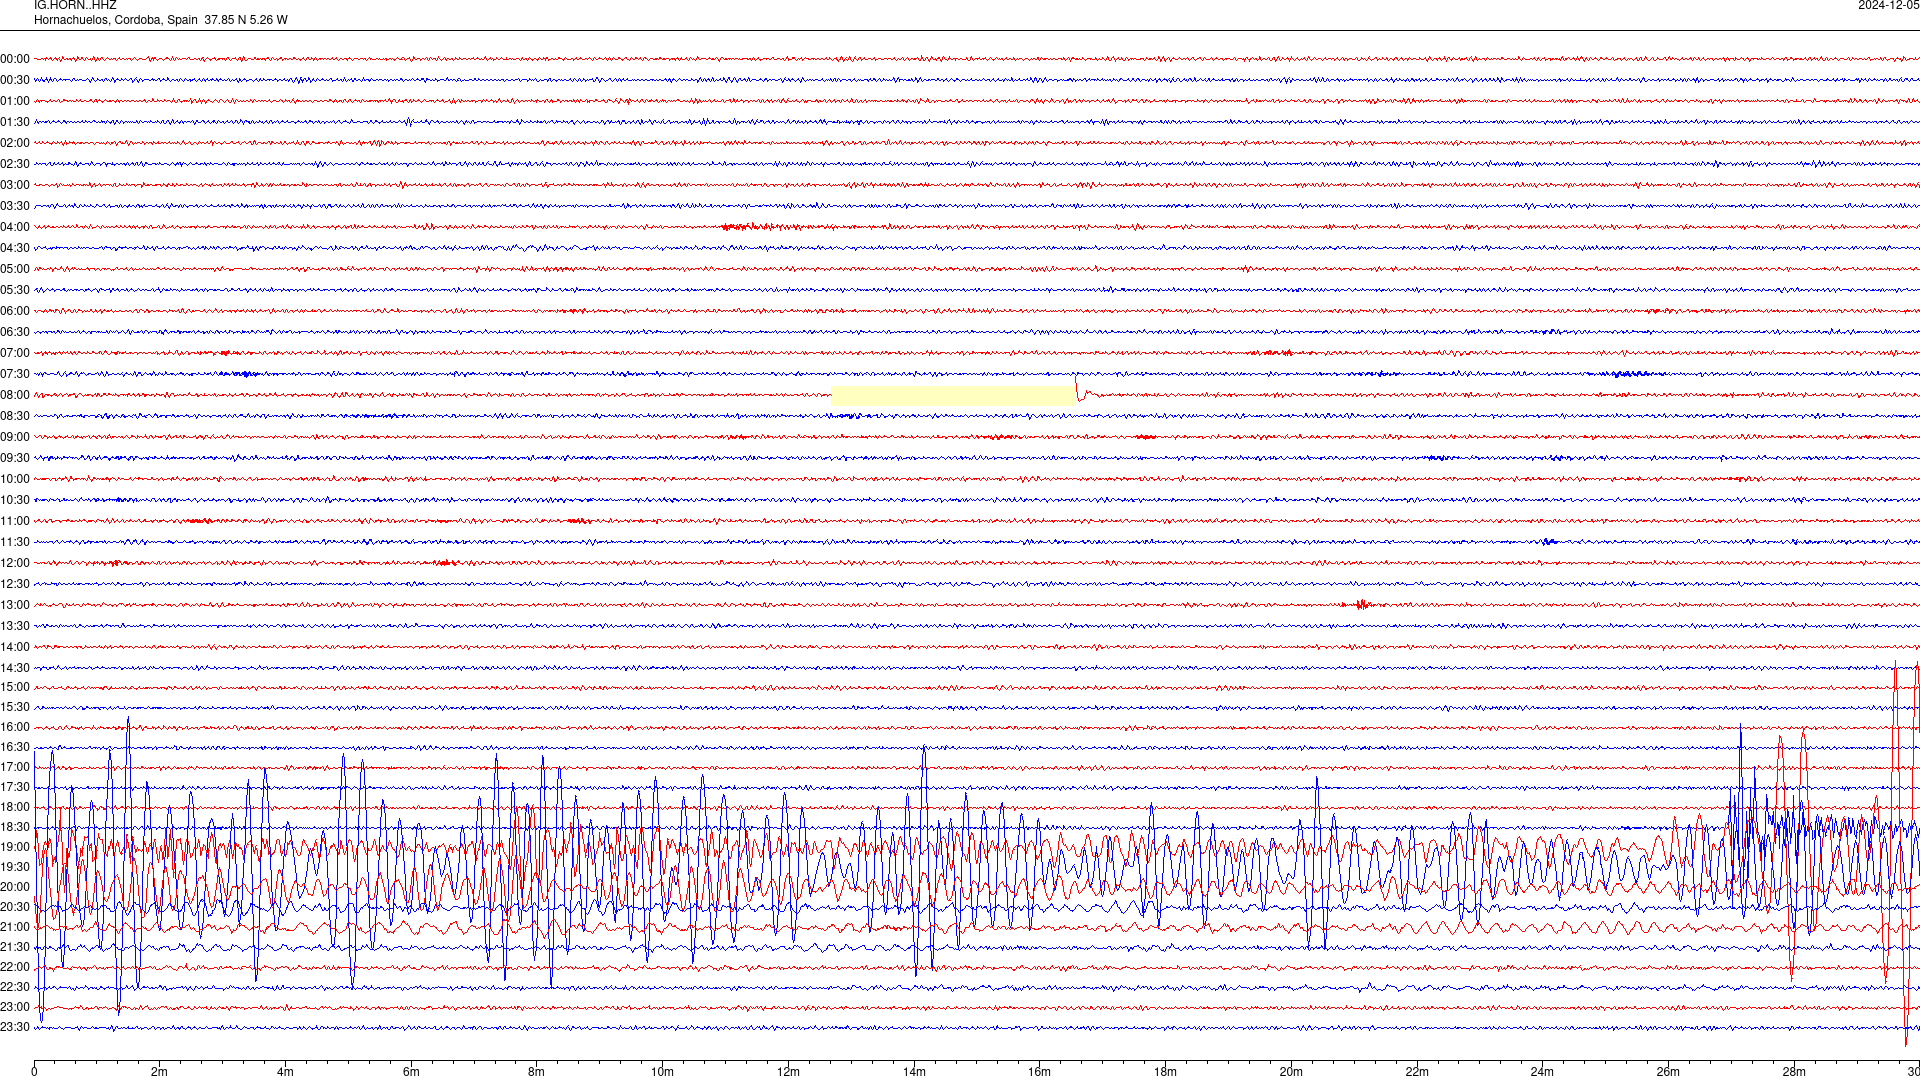Pick the 05:30 row label
Screen dimensions: 1920x1080
tap(15, 290)
